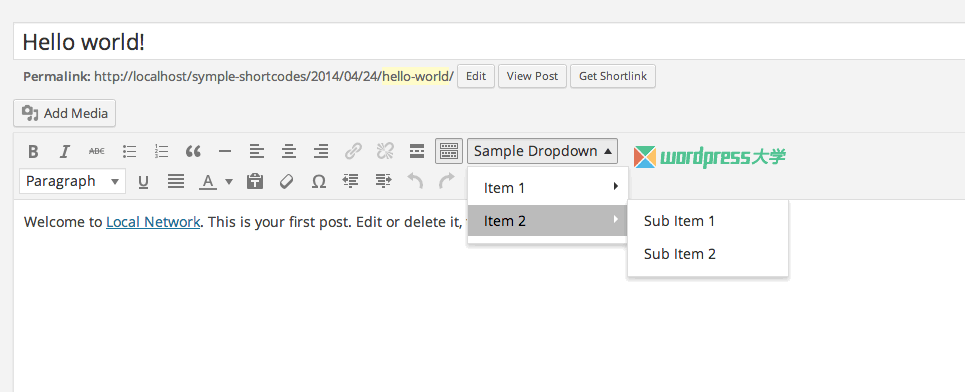
Task: Align text left
Action: pyautogui.click(x=257, y=151)
